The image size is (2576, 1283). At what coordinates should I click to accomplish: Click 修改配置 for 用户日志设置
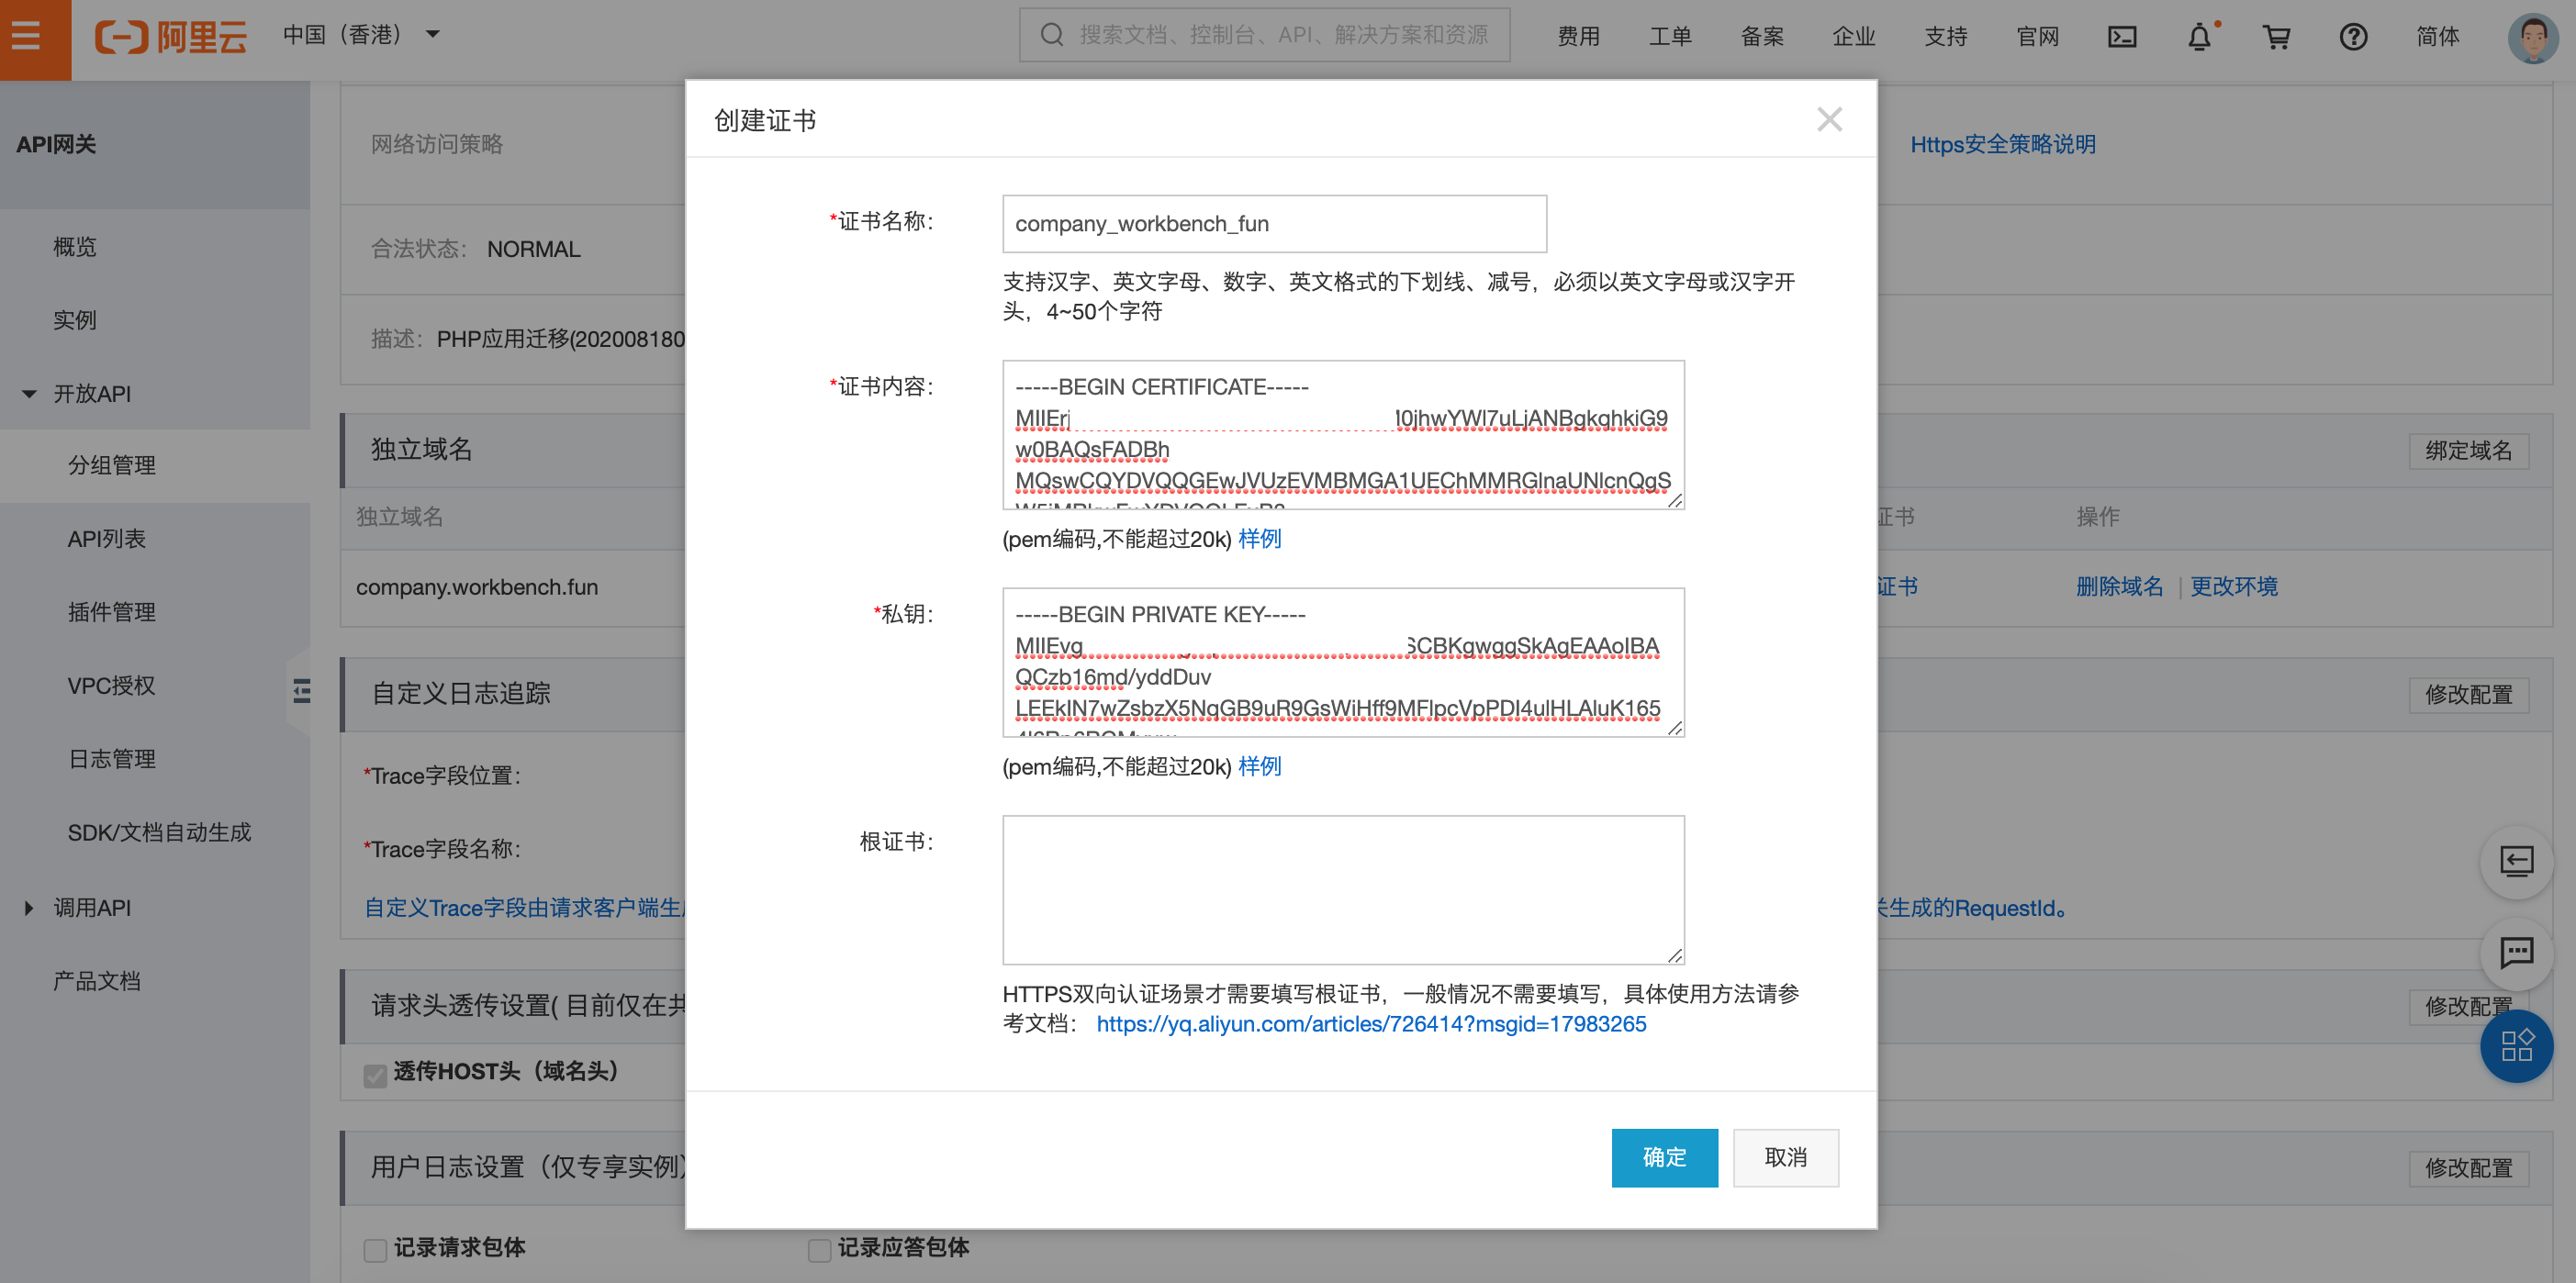point(2468,1168)
